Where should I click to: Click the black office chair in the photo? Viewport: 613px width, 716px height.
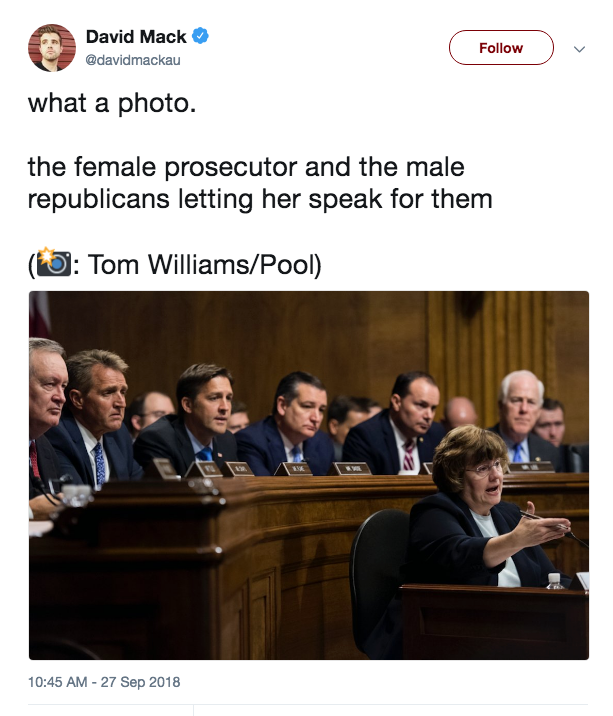point(379,580)
